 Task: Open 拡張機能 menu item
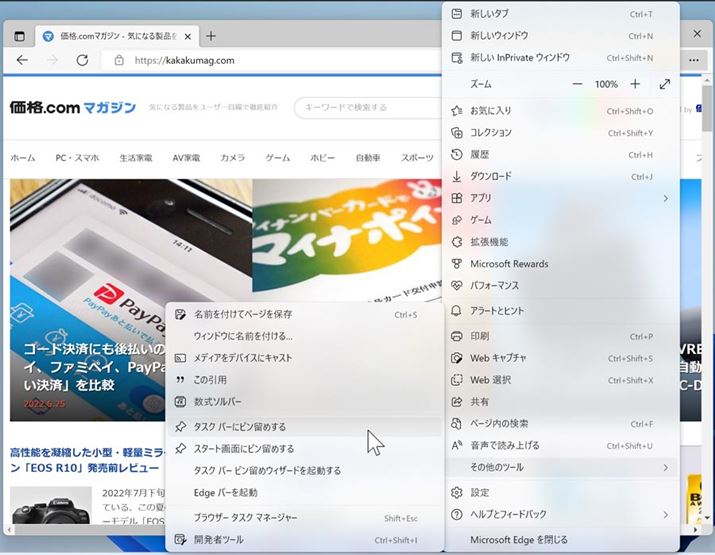pyautogui.click(x=560, y=242)
